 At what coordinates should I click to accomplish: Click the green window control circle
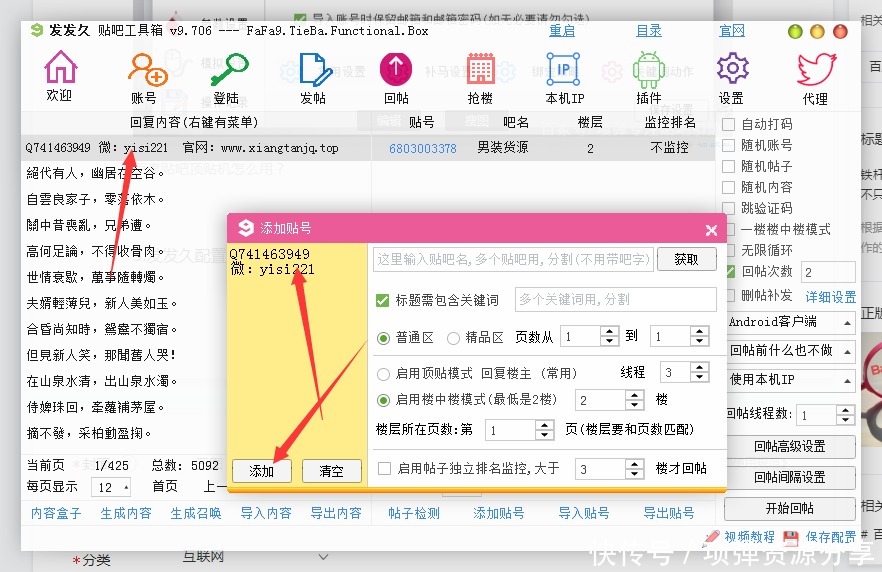pos(795,31)
